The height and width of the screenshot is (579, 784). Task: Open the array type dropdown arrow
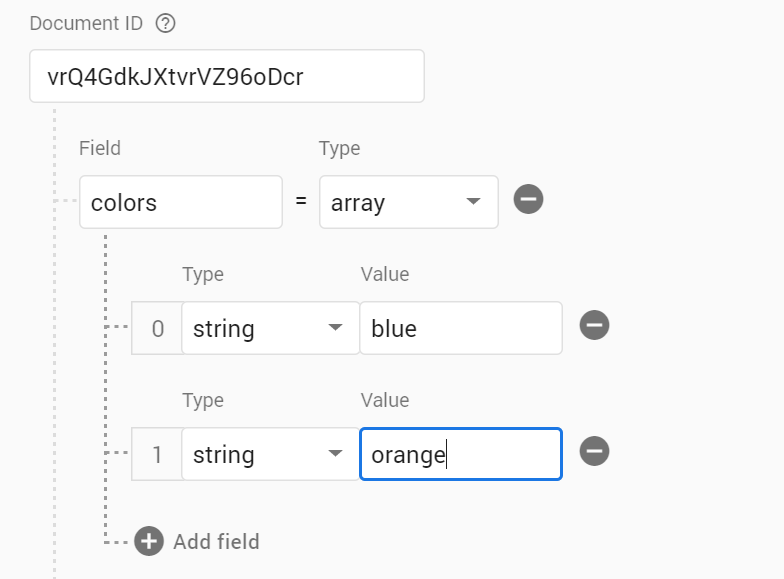(x=473, y=202)
